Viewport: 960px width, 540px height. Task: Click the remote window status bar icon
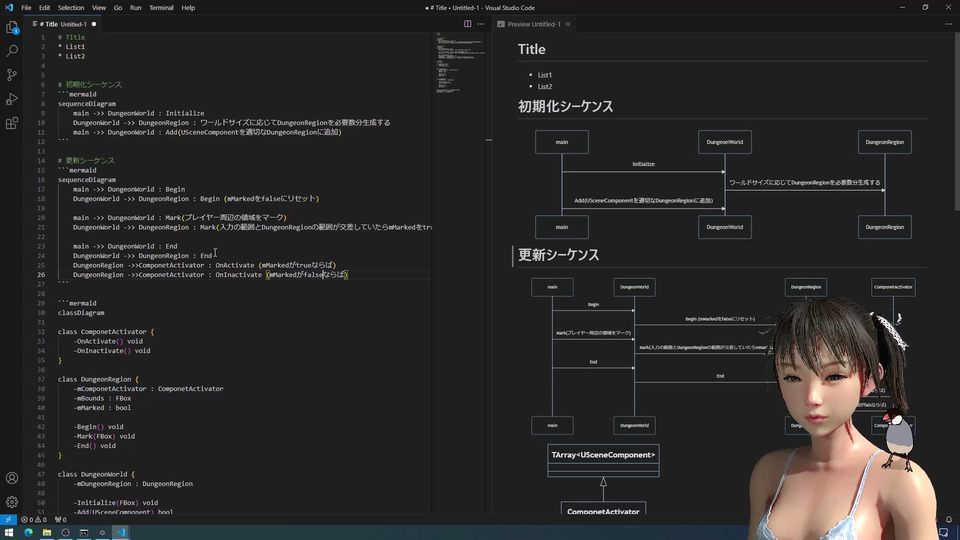pyautogui.click(x=7, y=520)
